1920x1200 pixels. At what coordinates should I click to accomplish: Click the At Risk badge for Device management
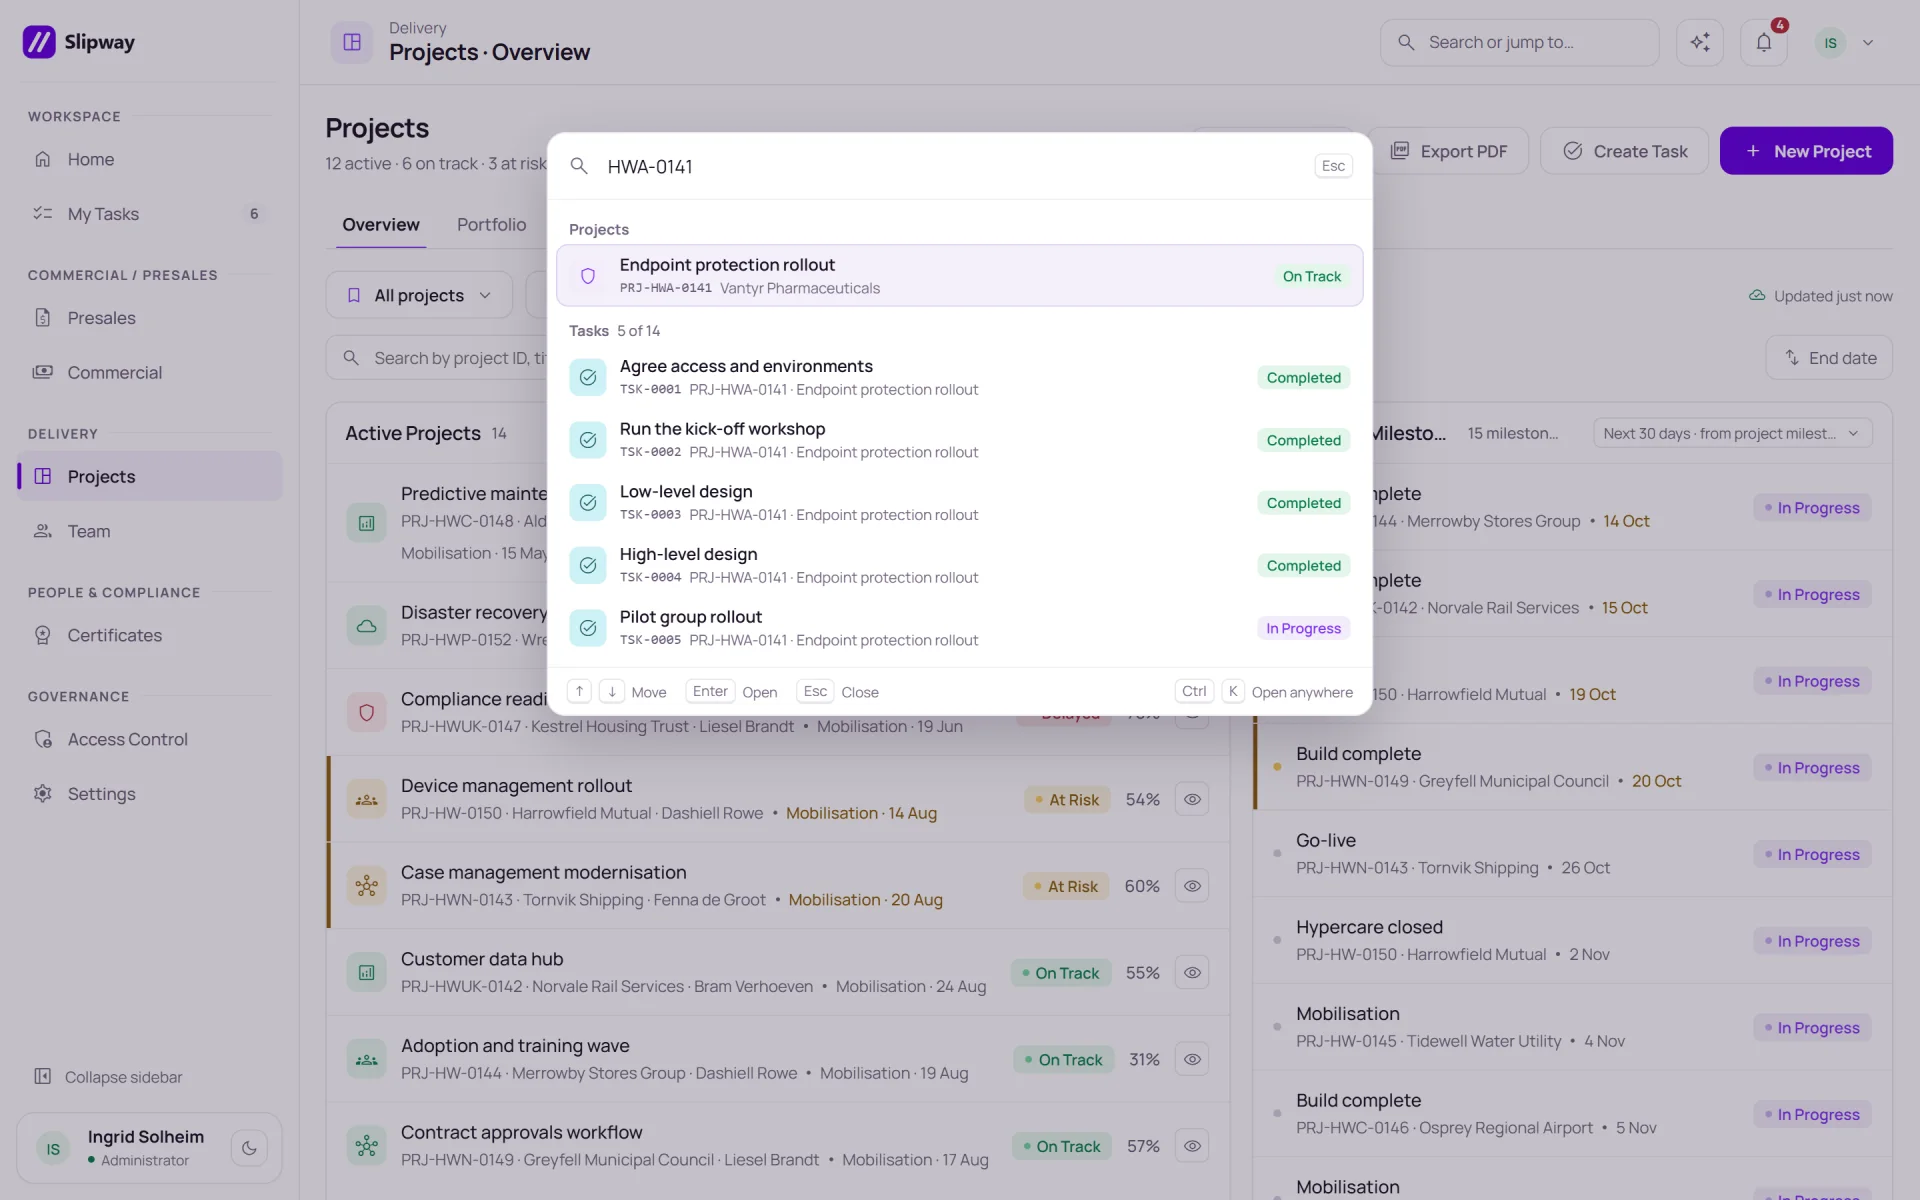(x=1067, y=799)
